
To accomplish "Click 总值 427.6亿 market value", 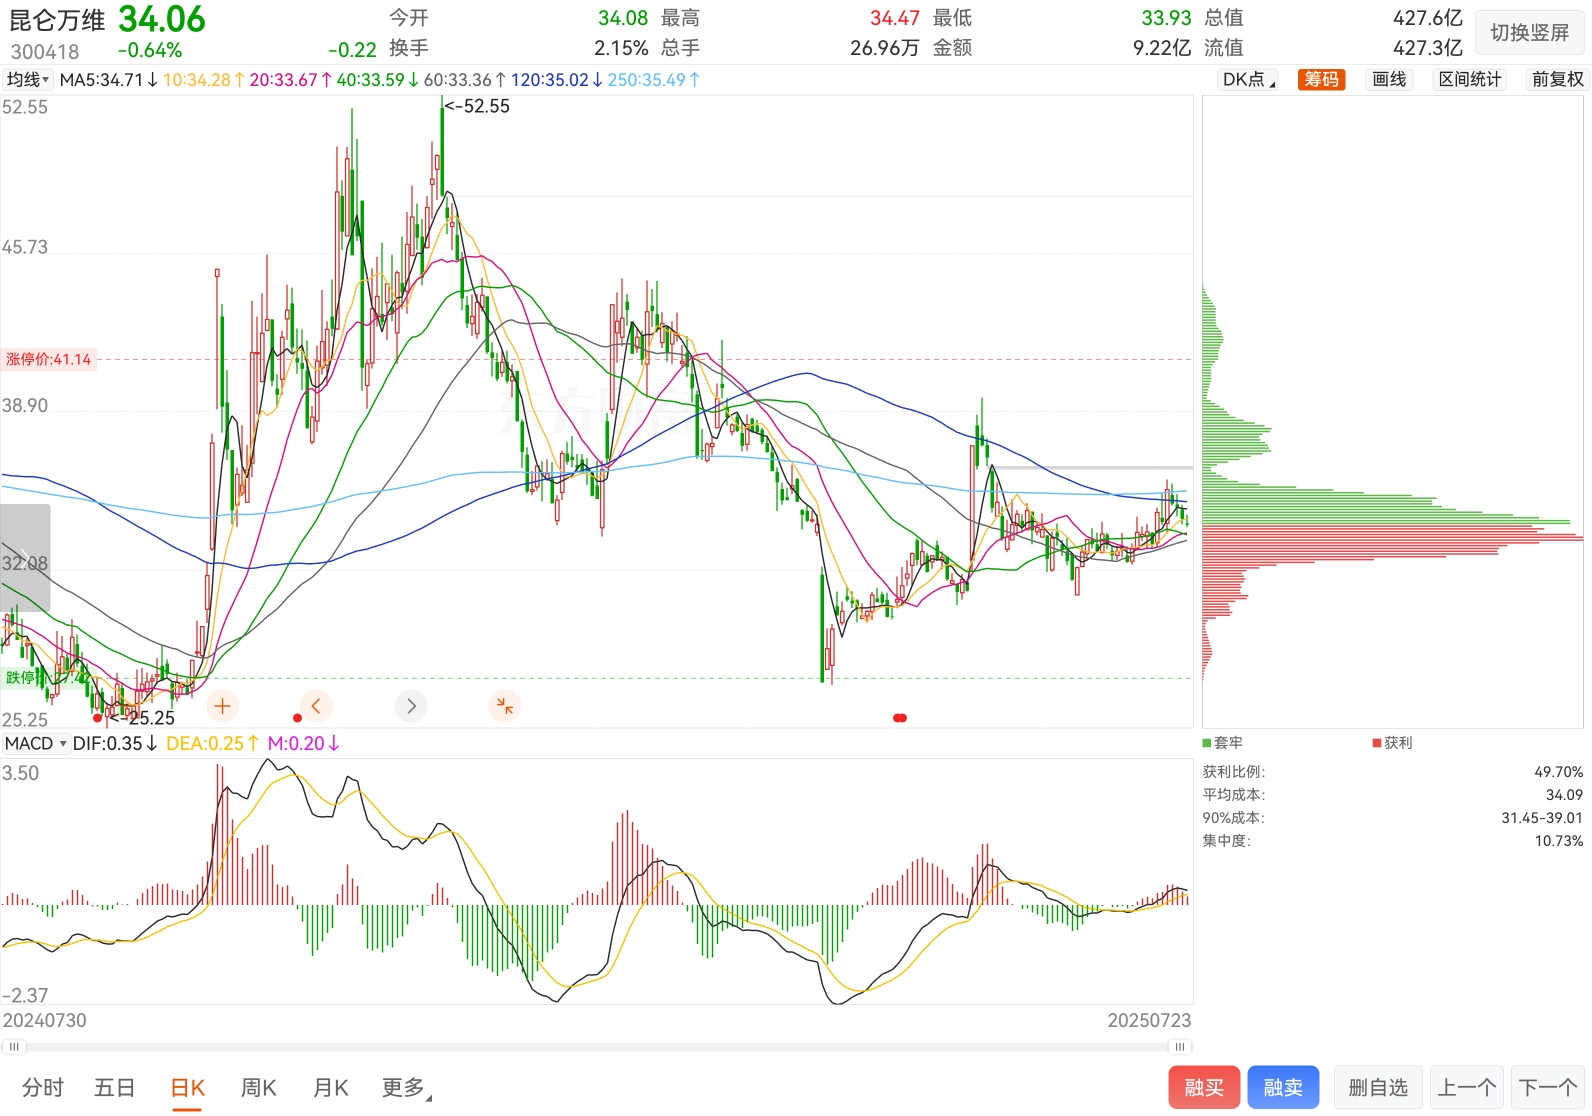I will 1427,18.
